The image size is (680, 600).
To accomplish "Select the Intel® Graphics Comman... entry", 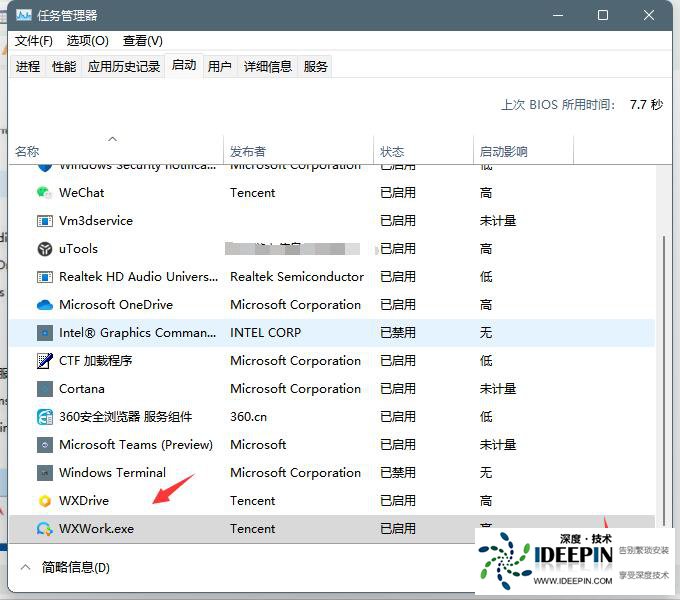I will click(x=137, y=333).
